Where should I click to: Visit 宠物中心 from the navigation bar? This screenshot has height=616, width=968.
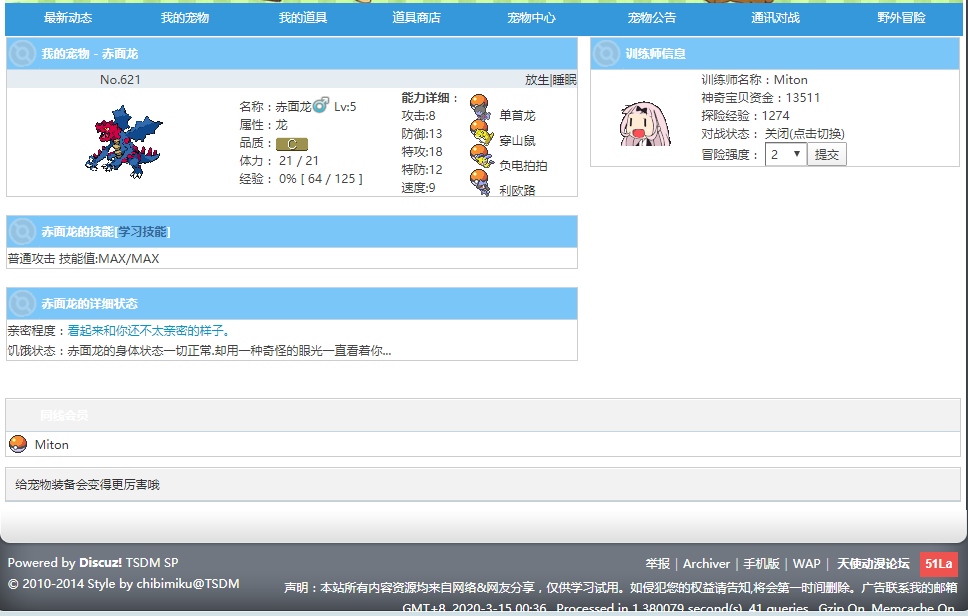[531, 18]
